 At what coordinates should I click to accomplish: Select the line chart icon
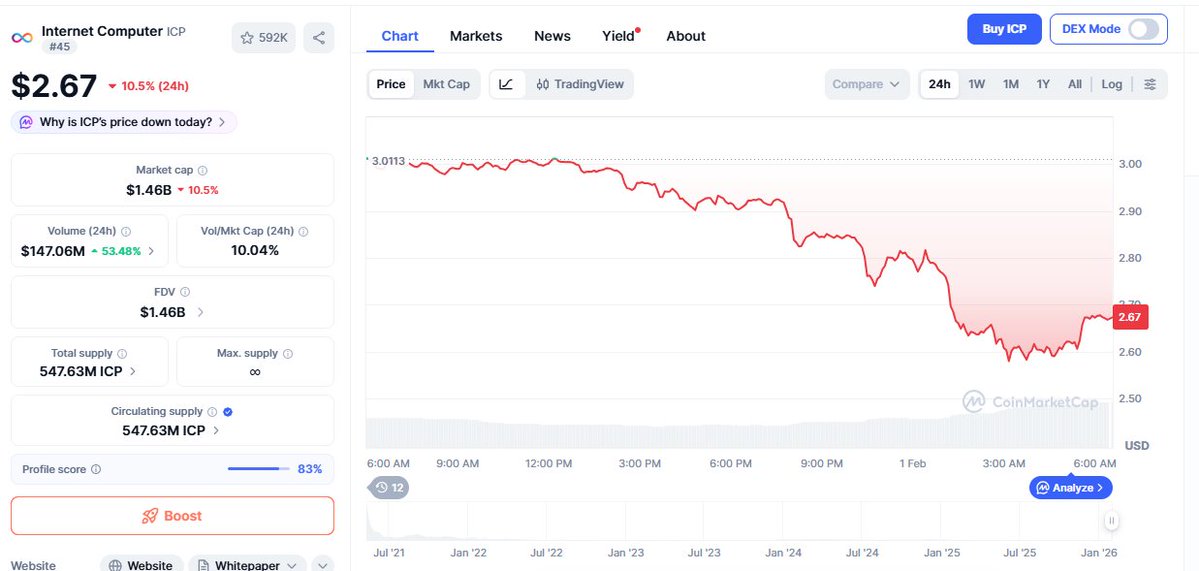[x=506, y=84]
